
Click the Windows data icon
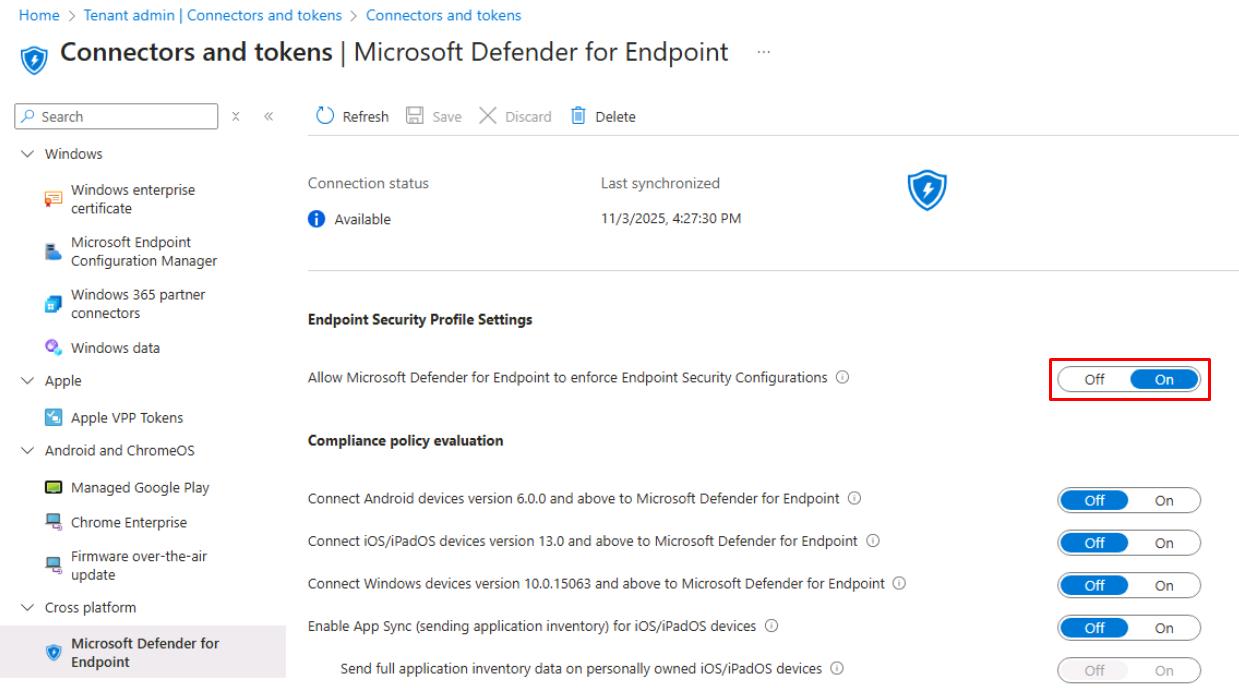pyautogui.click(x=54, y=348)
